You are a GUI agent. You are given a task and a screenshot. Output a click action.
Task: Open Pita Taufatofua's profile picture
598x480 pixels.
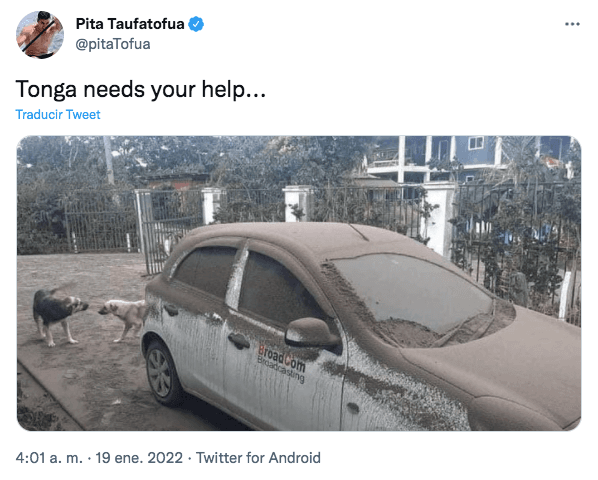click(x=40, y=34)
